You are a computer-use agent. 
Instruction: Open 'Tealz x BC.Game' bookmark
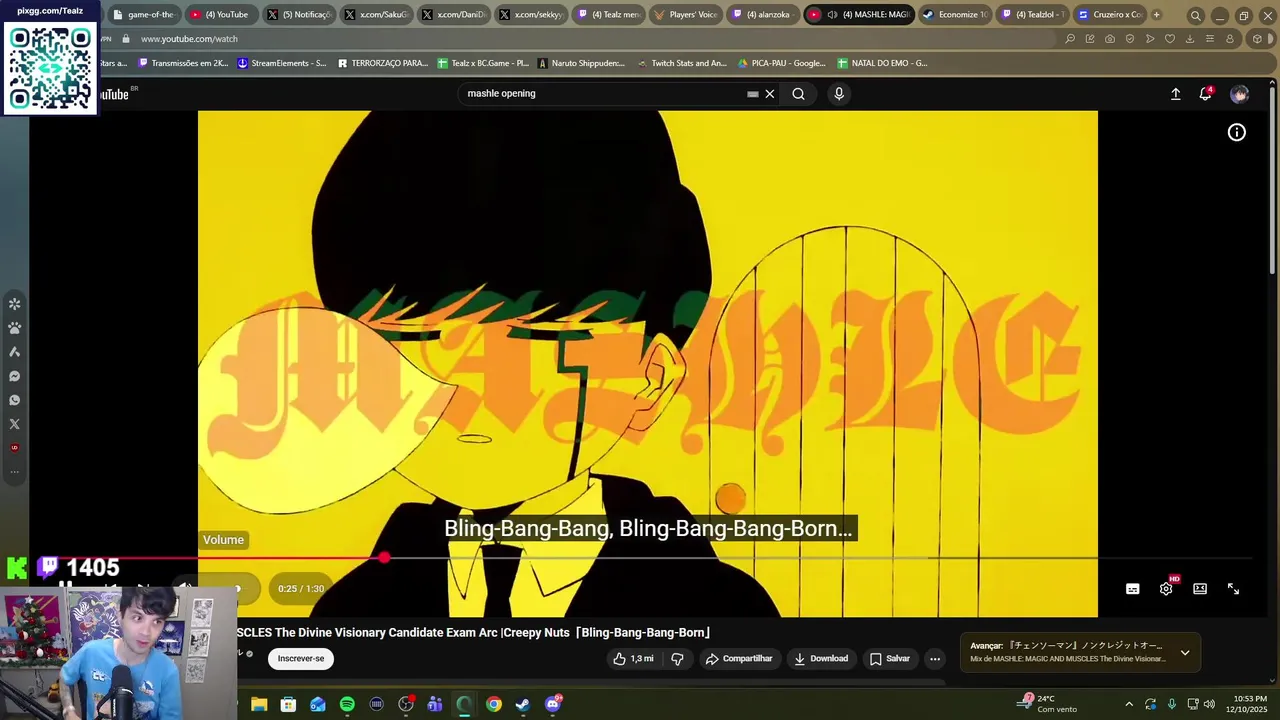(483, 63)
